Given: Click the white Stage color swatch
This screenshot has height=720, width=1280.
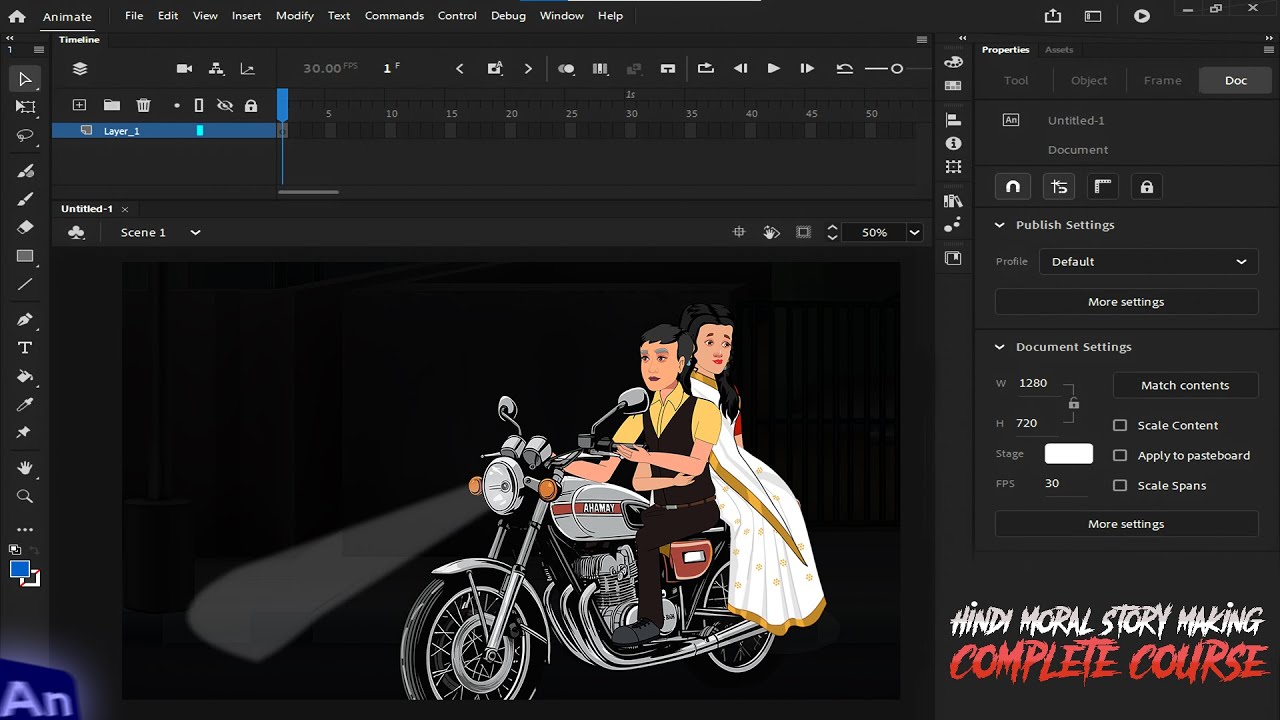Looking at the screenshot, I should [1069, 454].
